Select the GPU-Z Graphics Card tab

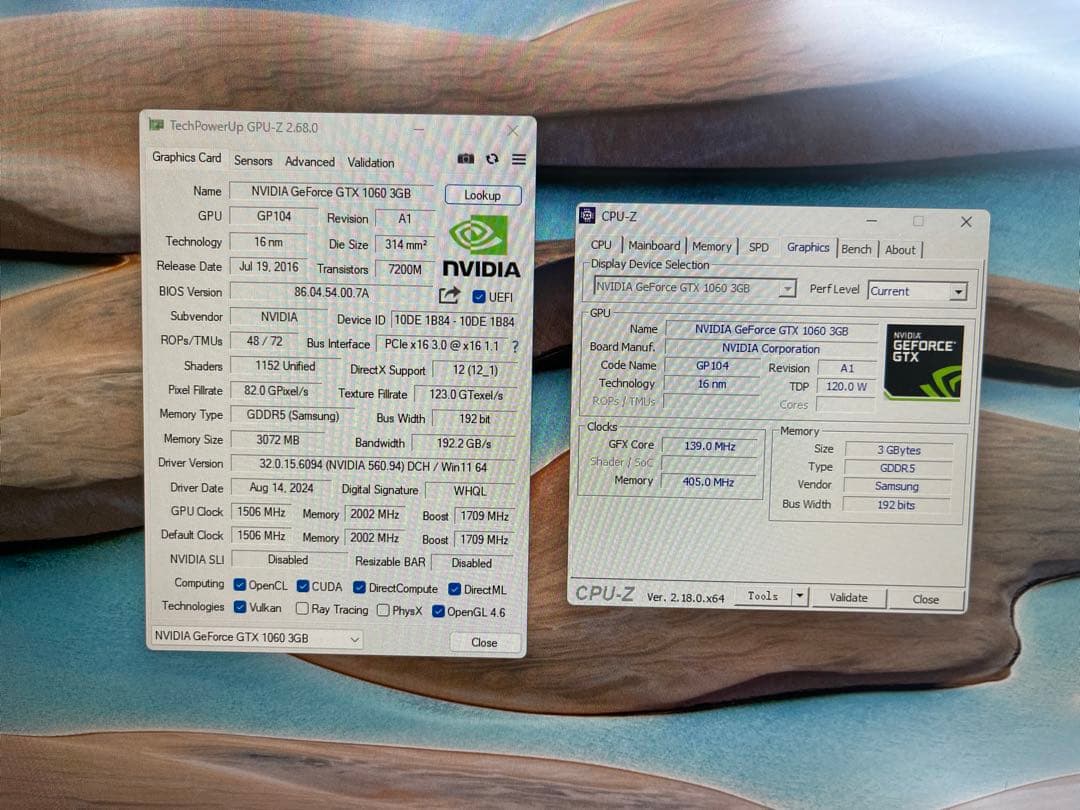coord(187,157)
